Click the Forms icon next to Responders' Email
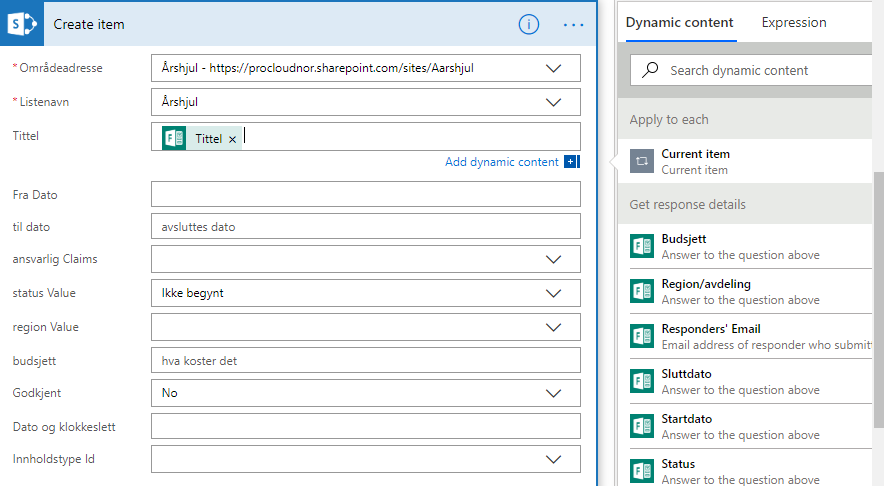Screen dimensions: 884x486 641,336
